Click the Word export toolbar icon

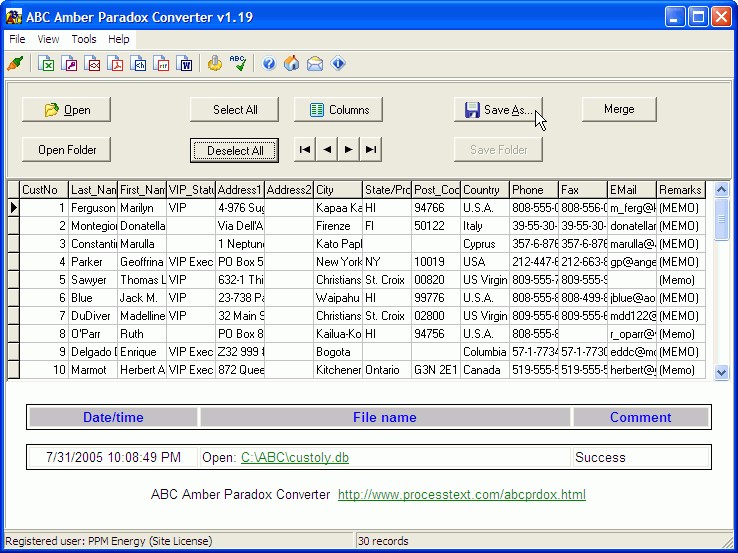(185, 64)
